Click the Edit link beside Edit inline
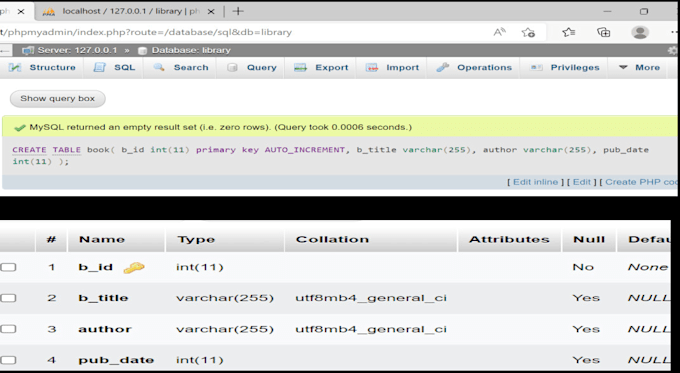680x373 pixels. 582,182
